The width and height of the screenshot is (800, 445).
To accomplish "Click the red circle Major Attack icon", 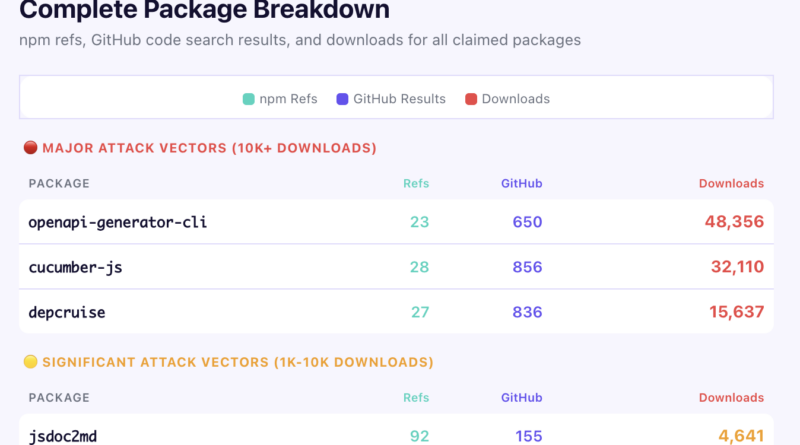I will (30, 148).
